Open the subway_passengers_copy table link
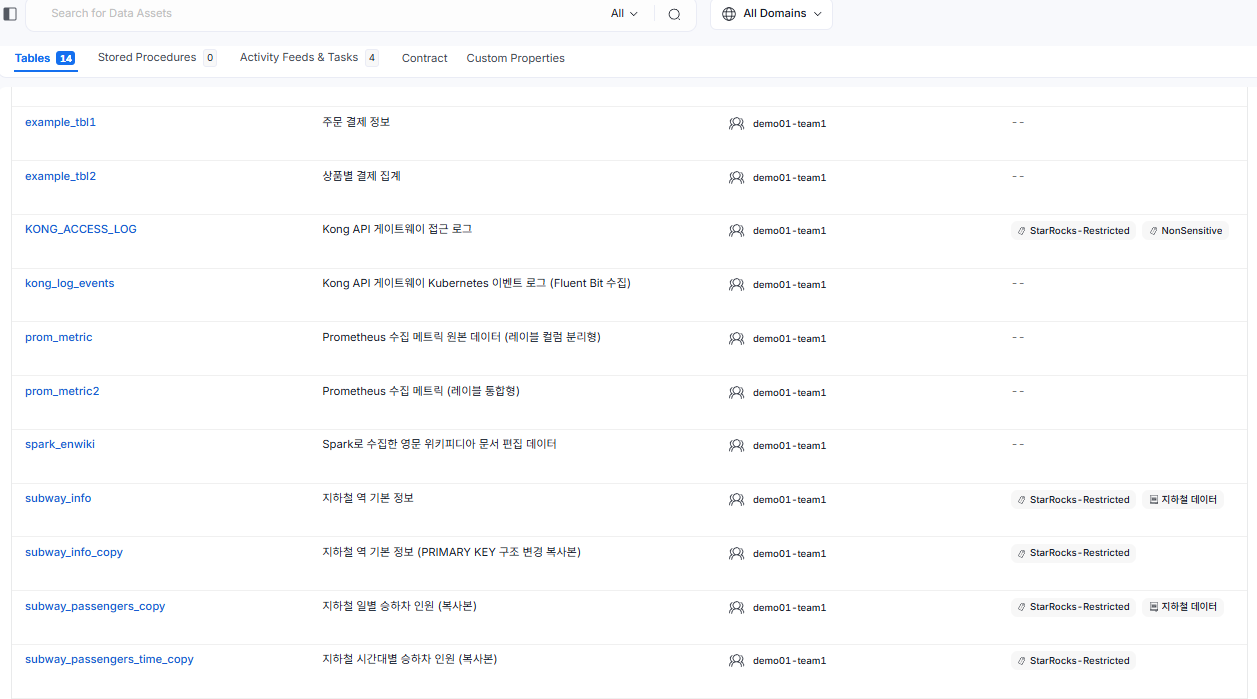Image resolution: width=1257 pixels, height=699 pixels. pyautogui.click(x=95, y=606)
